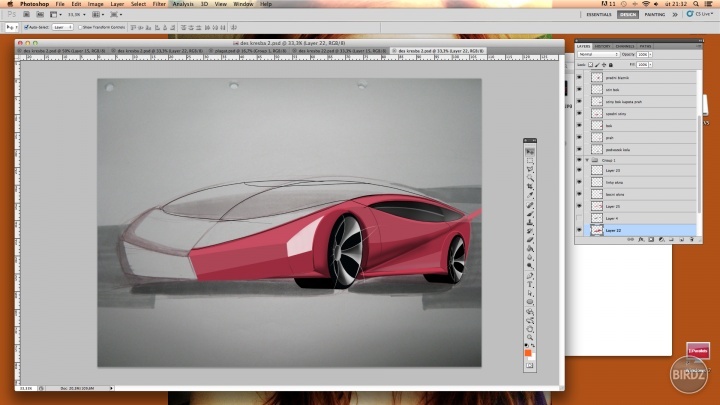720x405 pixels.
Task: Toggle the Auto-Select checkbox
Action: [26, 28]
